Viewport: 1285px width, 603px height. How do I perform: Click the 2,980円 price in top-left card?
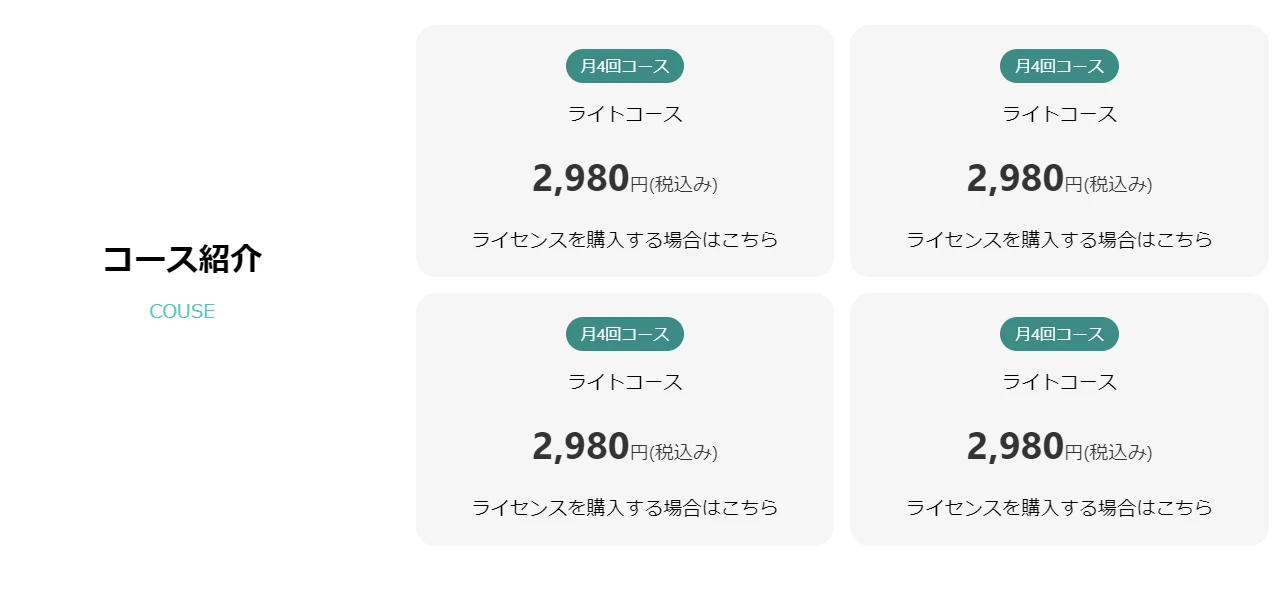pos(590,179)
